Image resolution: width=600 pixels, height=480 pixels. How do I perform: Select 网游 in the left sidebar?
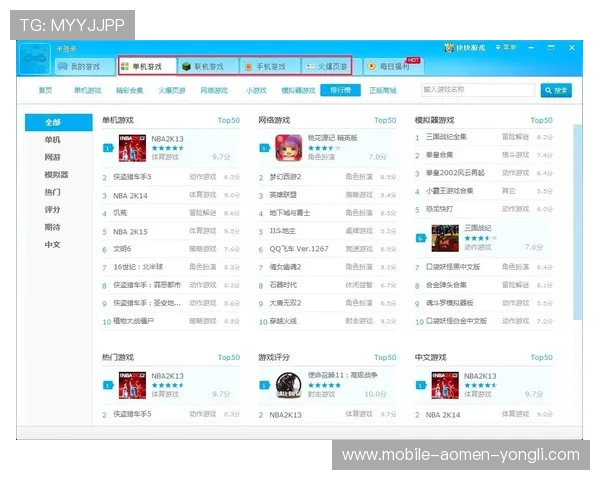pos(52,157)
